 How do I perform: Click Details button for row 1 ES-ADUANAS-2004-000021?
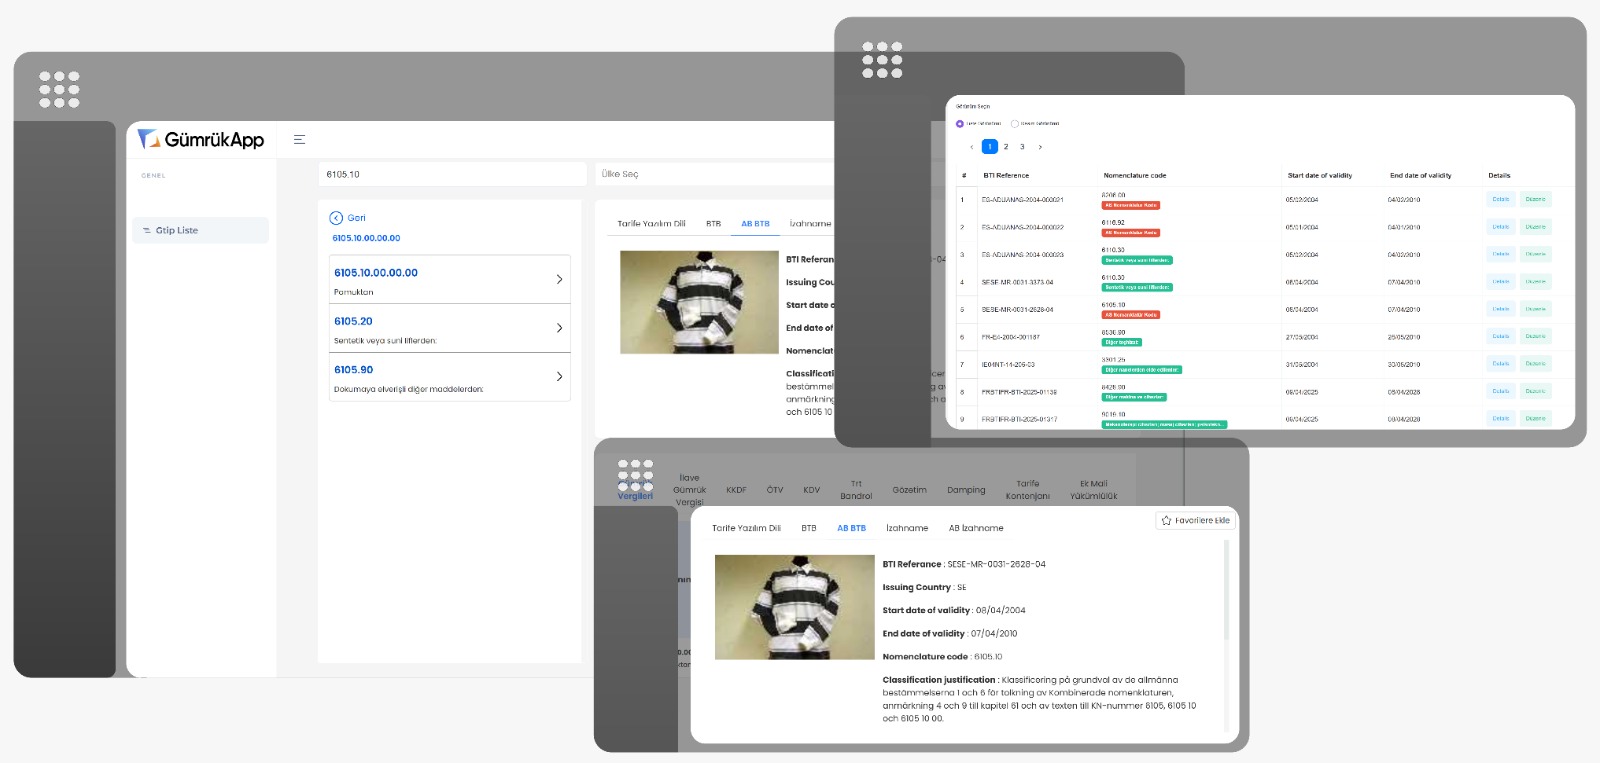point(1500,199)
